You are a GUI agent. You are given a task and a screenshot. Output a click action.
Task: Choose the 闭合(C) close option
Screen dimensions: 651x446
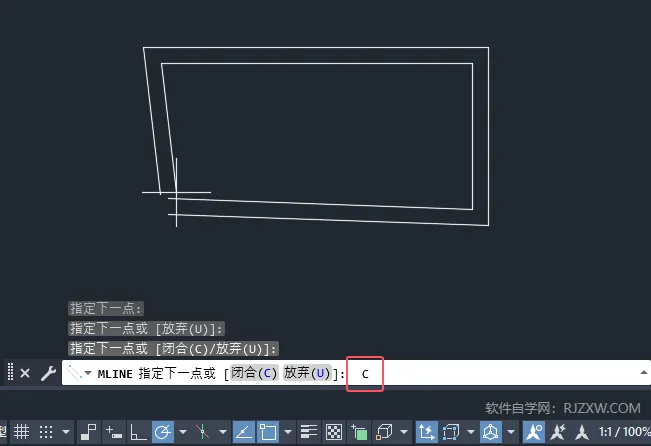254,373
